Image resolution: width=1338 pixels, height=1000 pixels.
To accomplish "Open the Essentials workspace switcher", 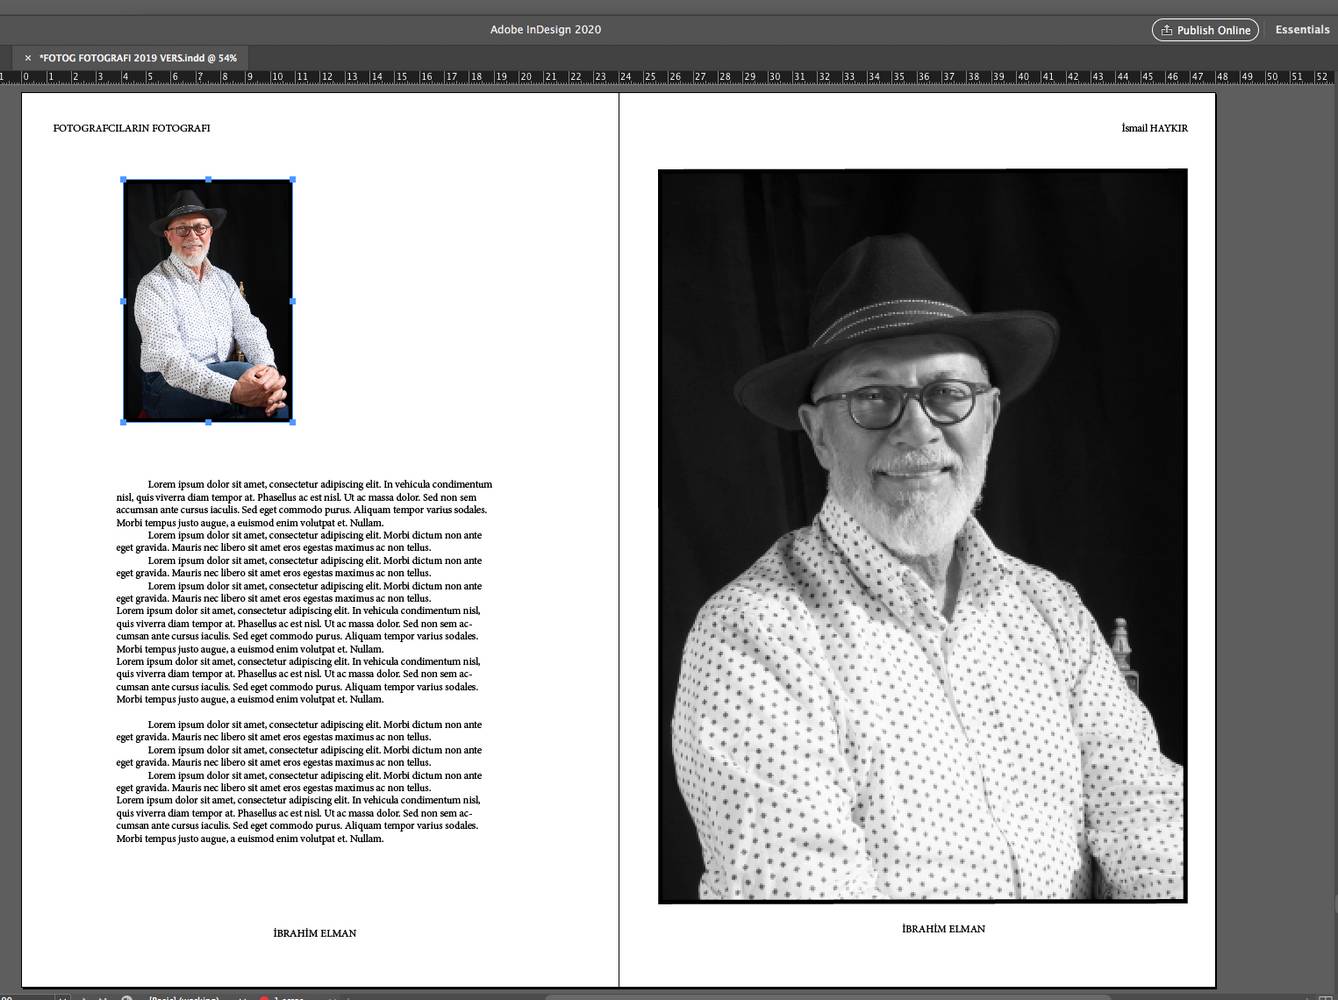I will click(1301, 30).
